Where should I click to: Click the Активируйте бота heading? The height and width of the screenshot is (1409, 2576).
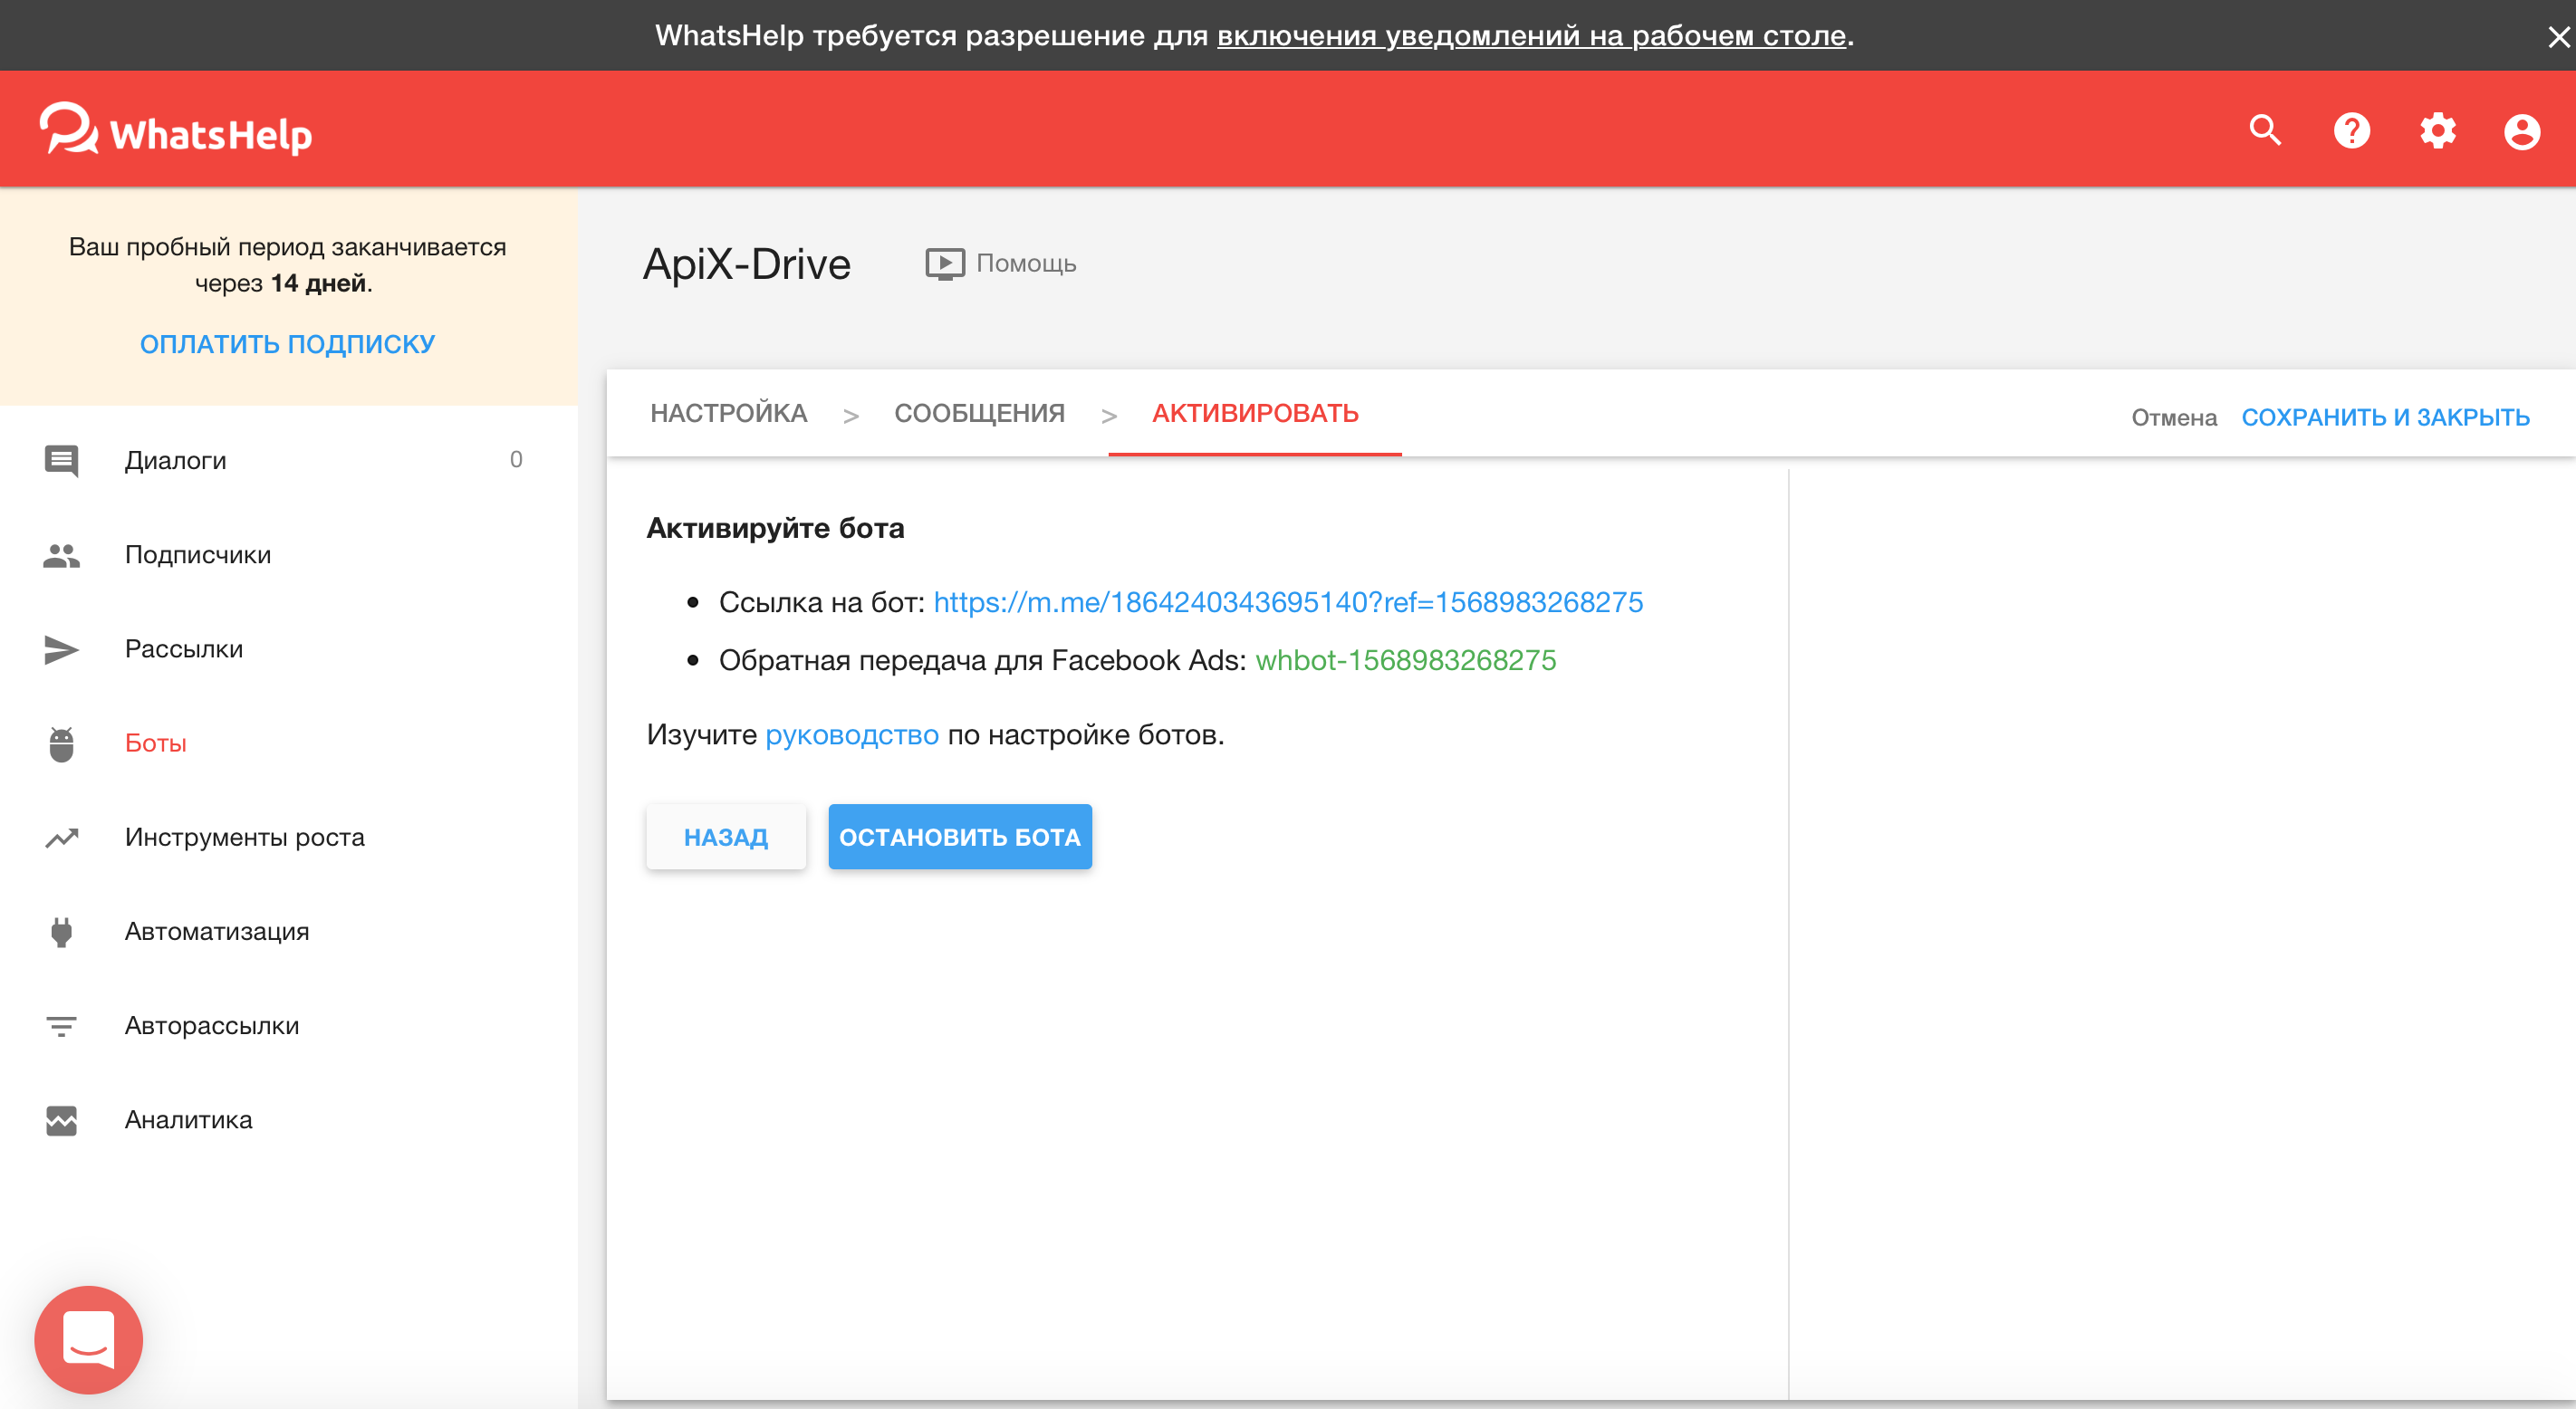[x=775, y=528]
